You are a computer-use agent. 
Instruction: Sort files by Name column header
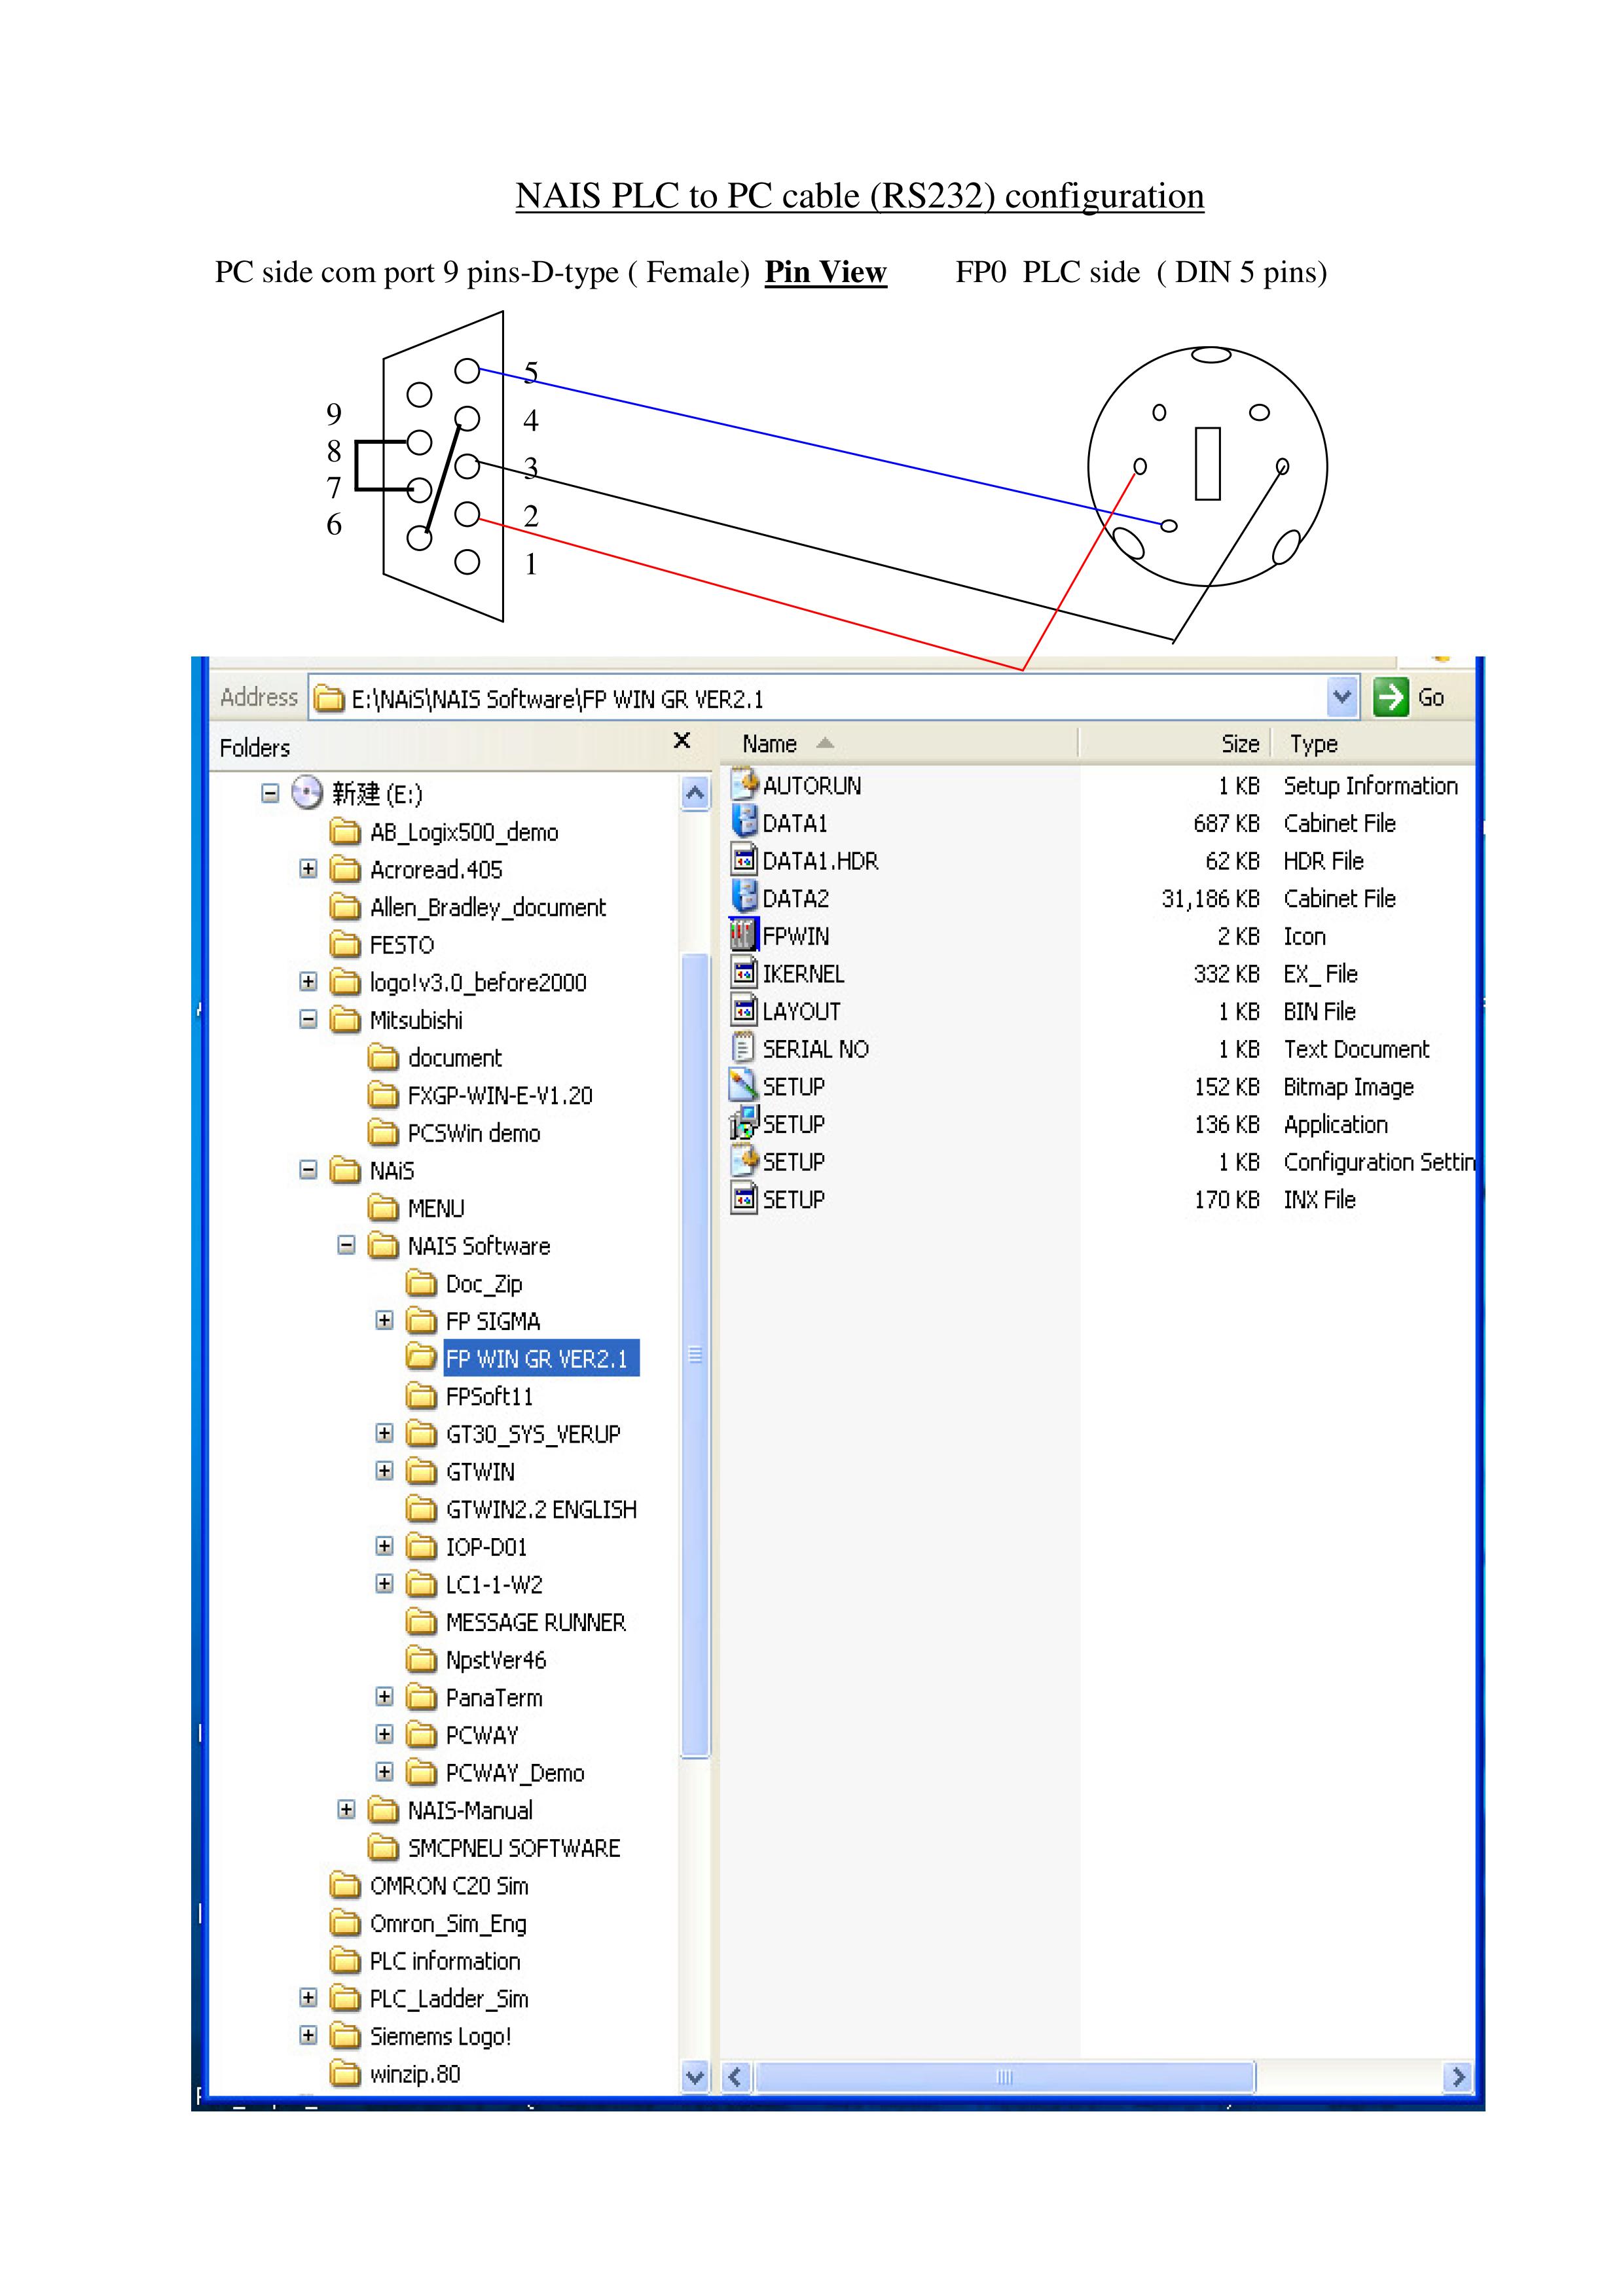pyautogui.click(x=769, y=744)
